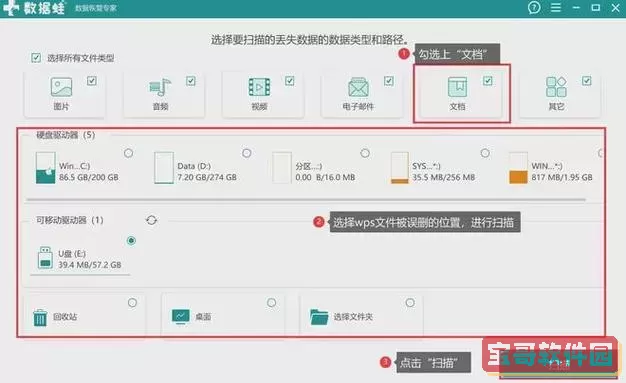Screen dimensions: 626x383
Task: Toggle the 文档 checkbox
Action: 488,81
